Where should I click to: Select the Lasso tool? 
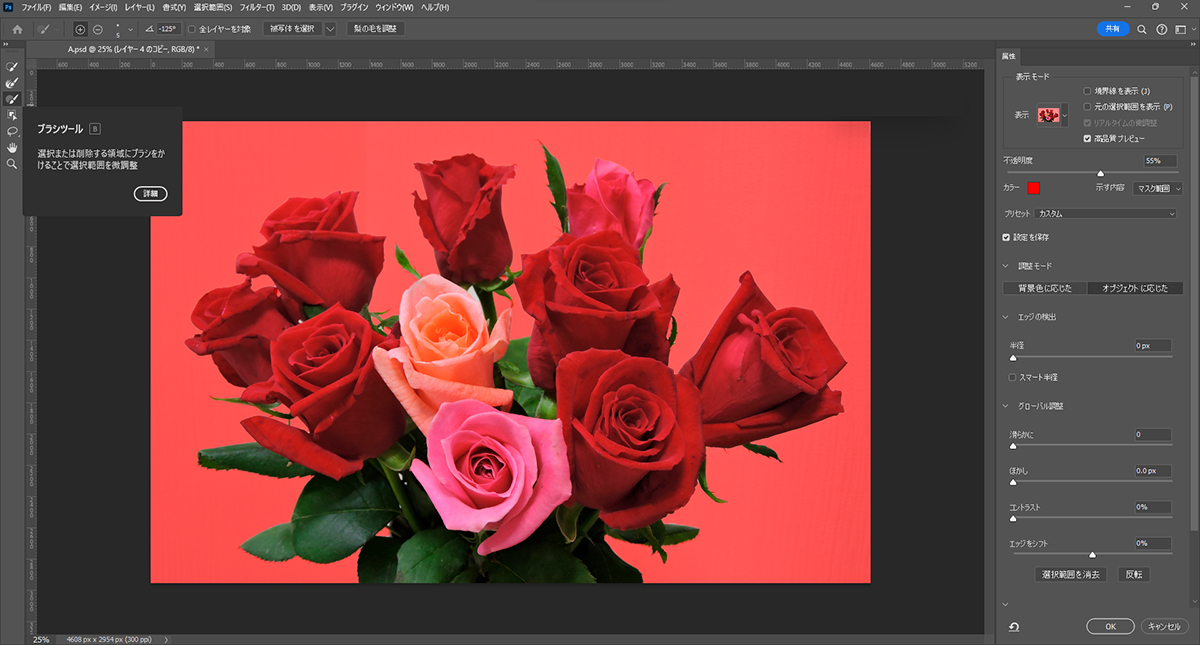[x=12, y=131]
